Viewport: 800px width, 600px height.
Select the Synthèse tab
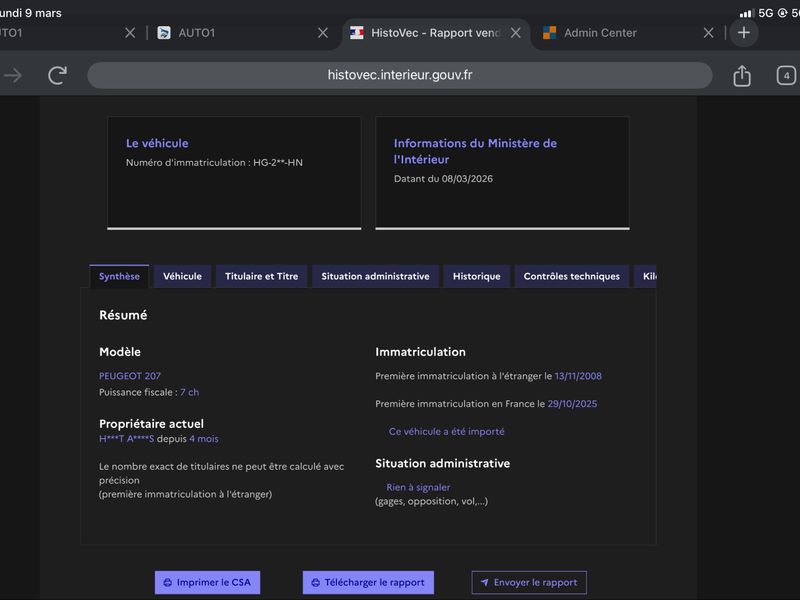click(119, 277)
